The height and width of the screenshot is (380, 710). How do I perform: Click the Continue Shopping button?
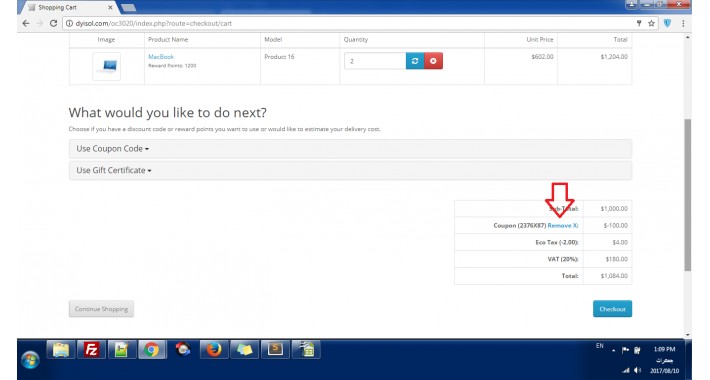(x=101, y=309)
